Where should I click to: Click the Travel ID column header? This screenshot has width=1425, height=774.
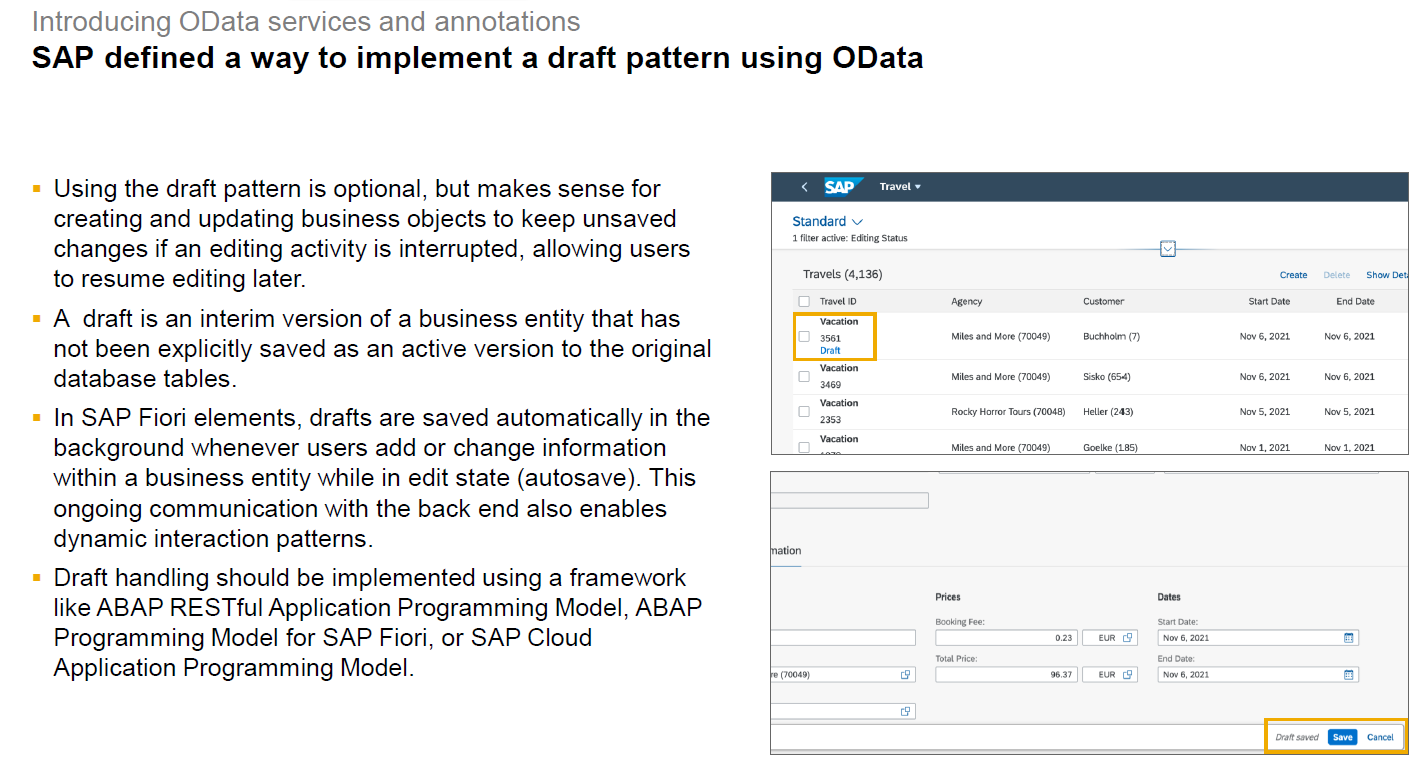click(x=838, y=301)
